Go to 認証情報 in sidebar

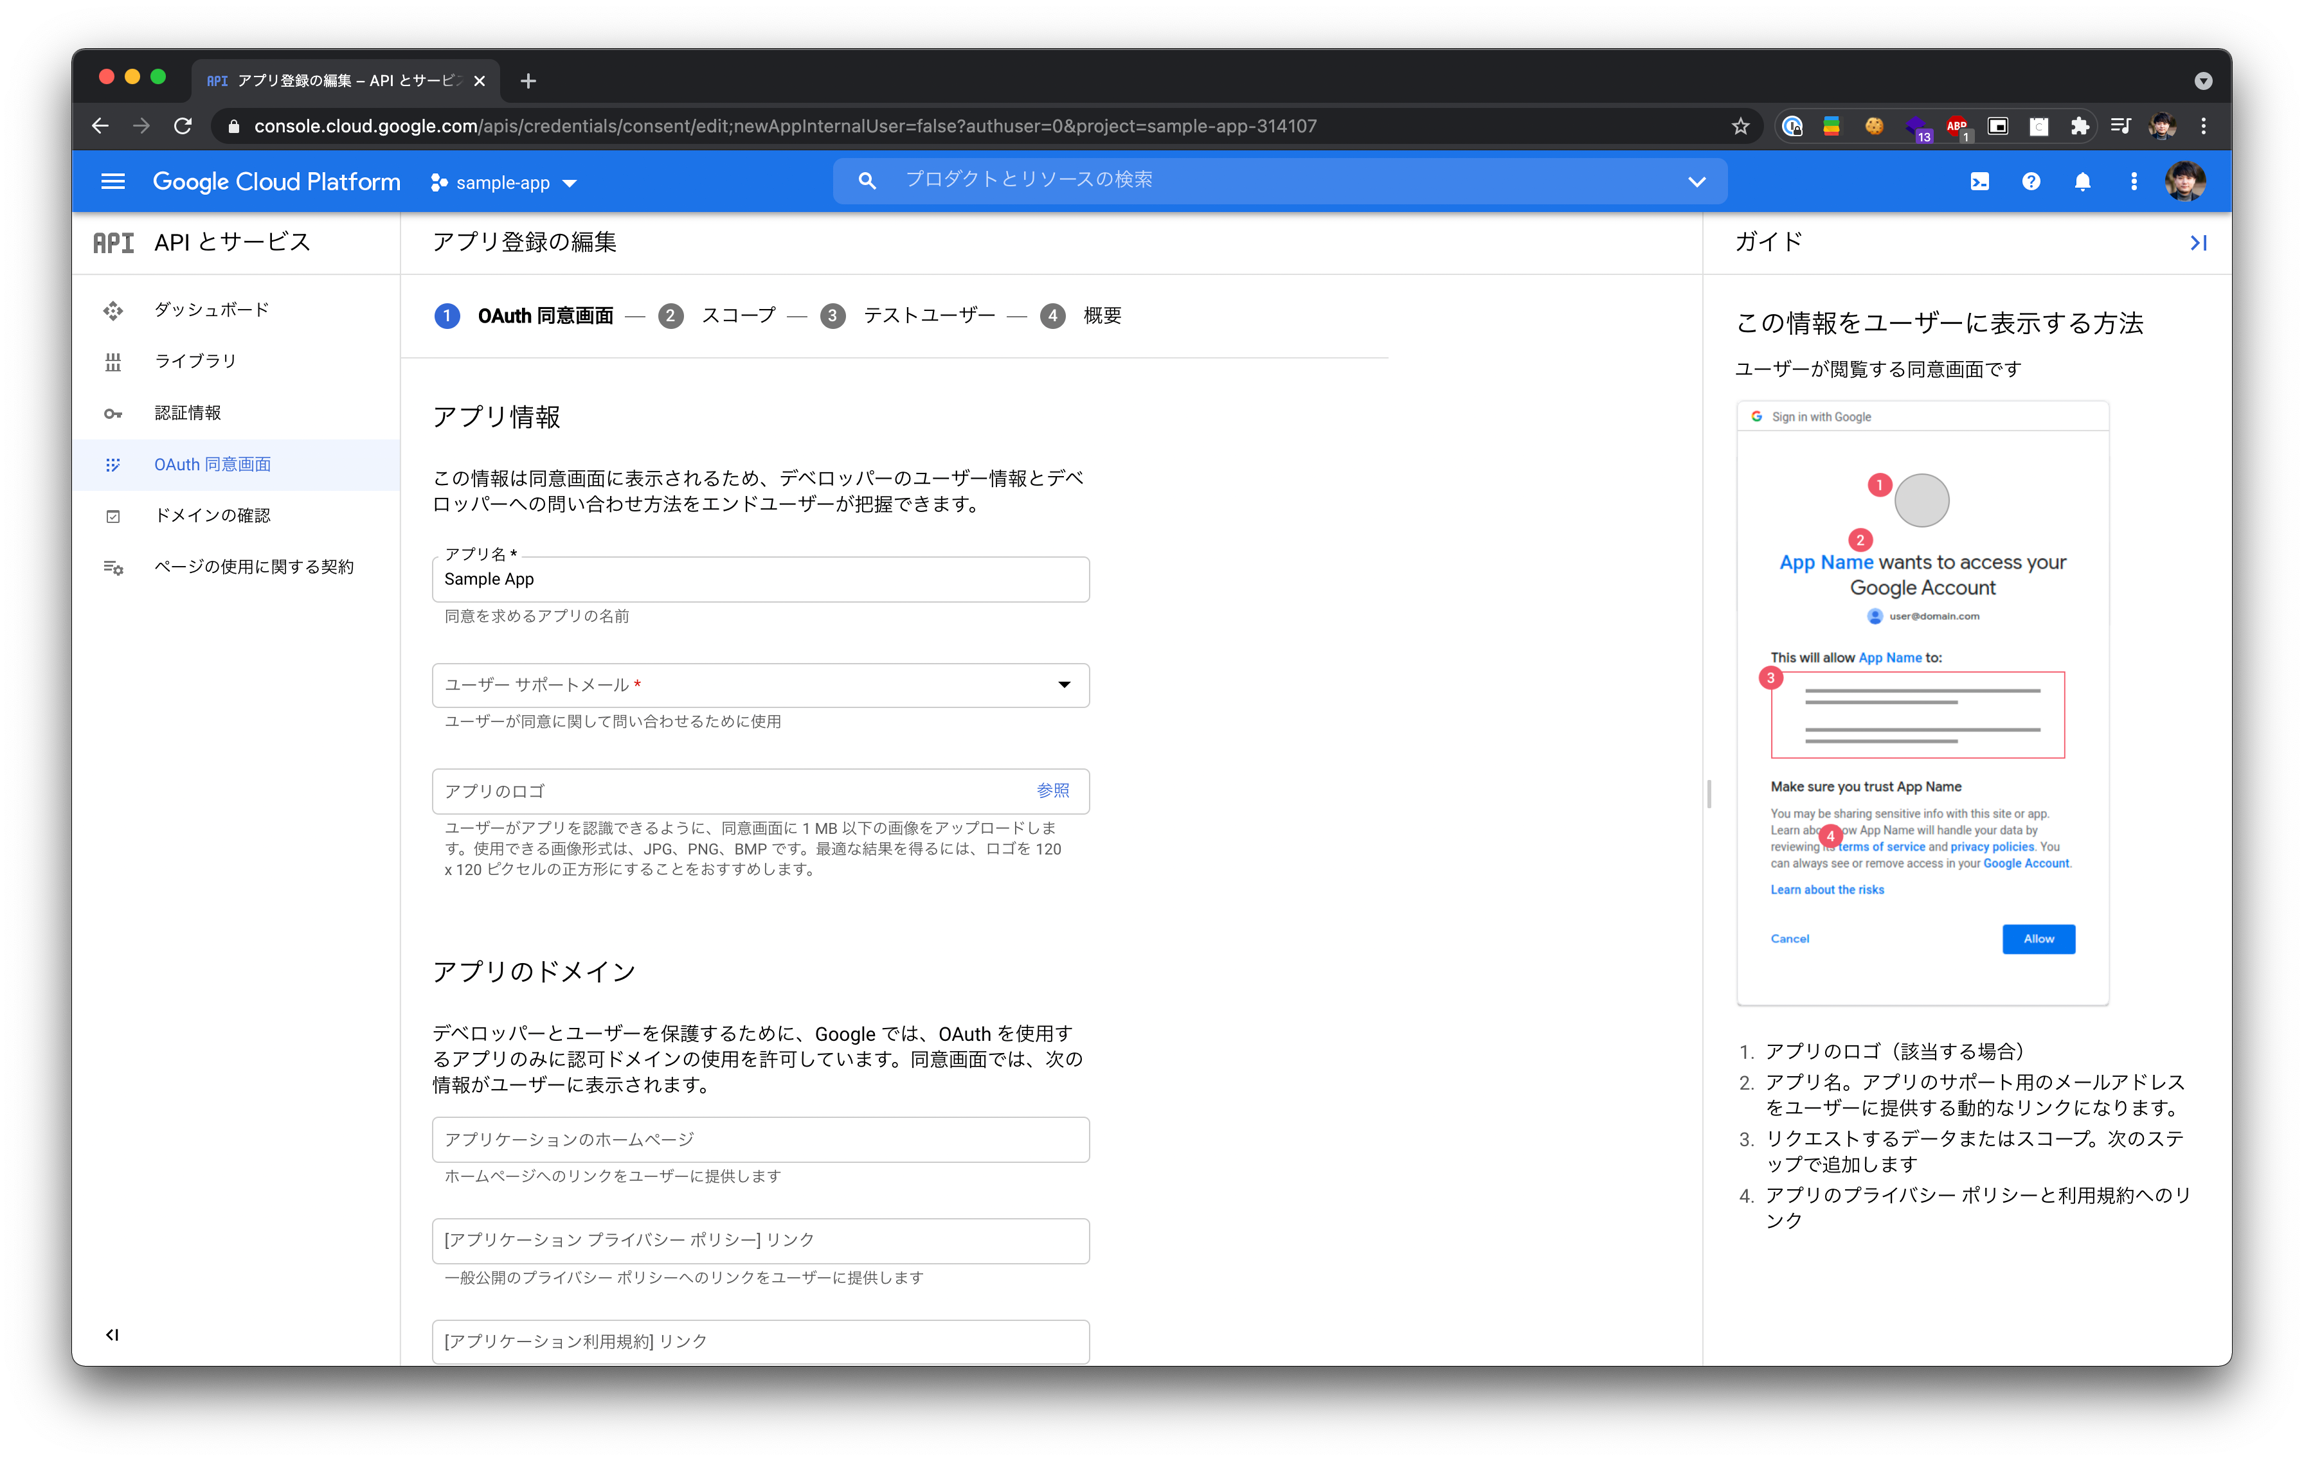(x=188, y=413)
